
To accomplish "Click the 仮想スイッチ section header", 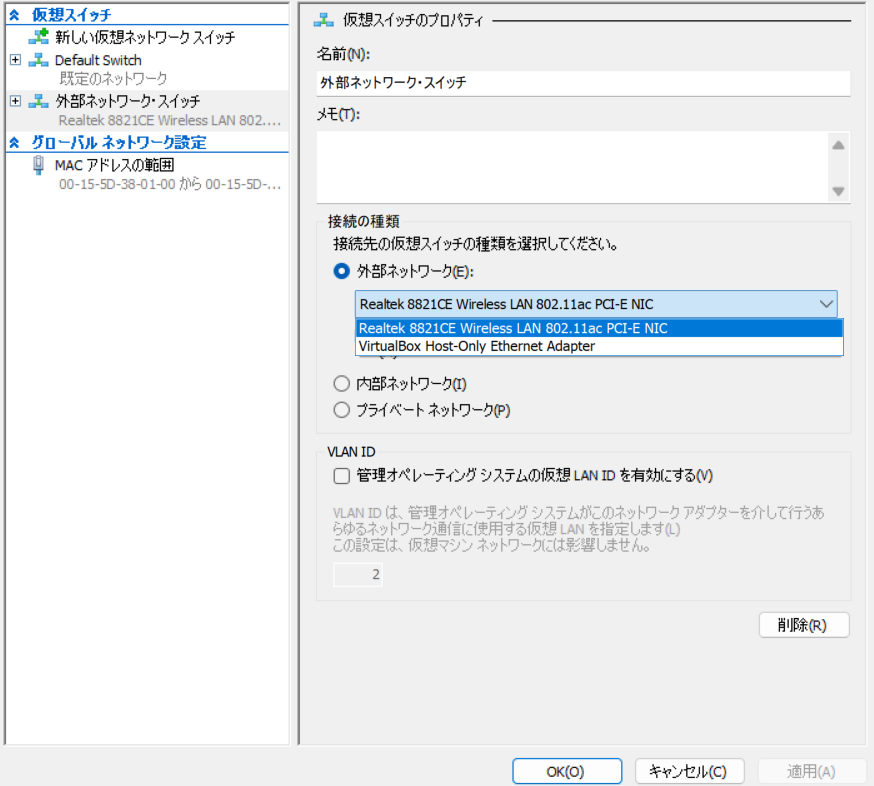I will (71, 15).
